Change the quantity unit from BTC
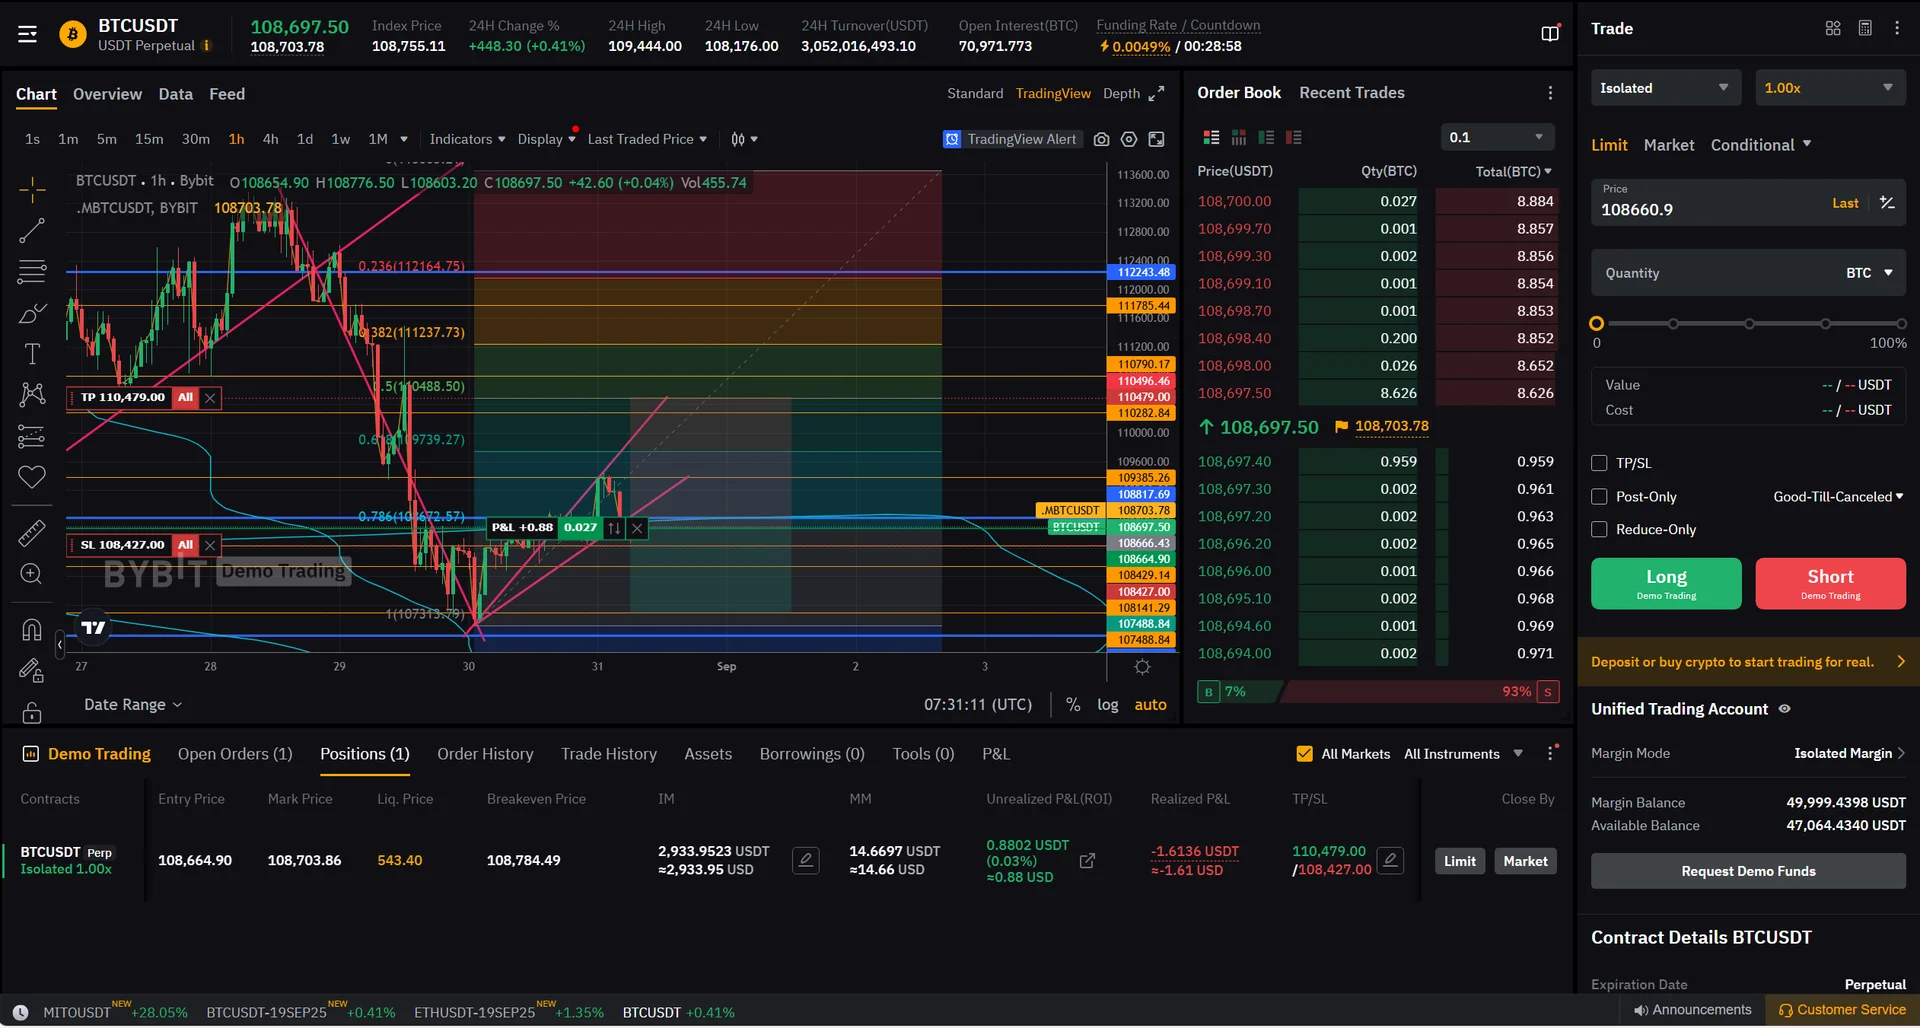Viewport: 1920px width, 1028px height. (x=1869, y=273)
